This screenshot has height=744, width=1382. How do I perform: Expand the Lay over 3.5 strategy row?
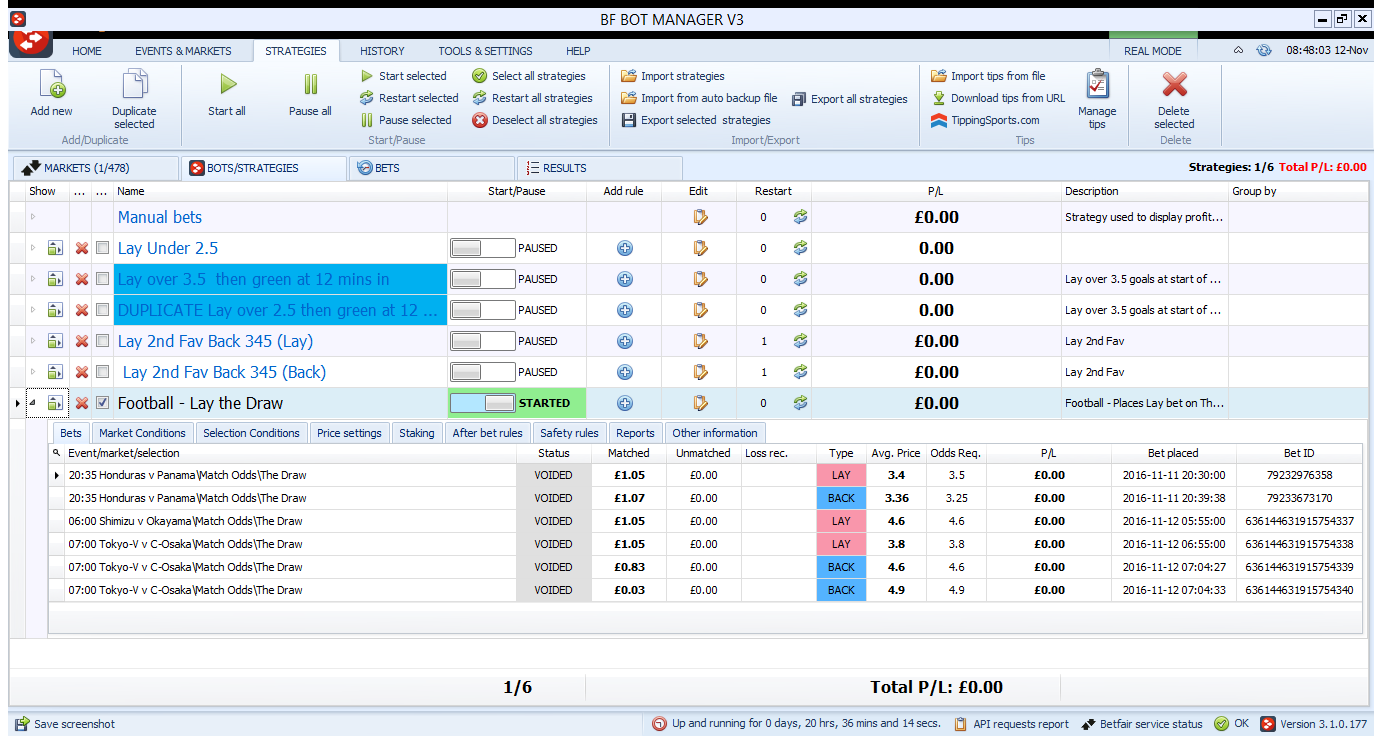(x=33, y=279)
